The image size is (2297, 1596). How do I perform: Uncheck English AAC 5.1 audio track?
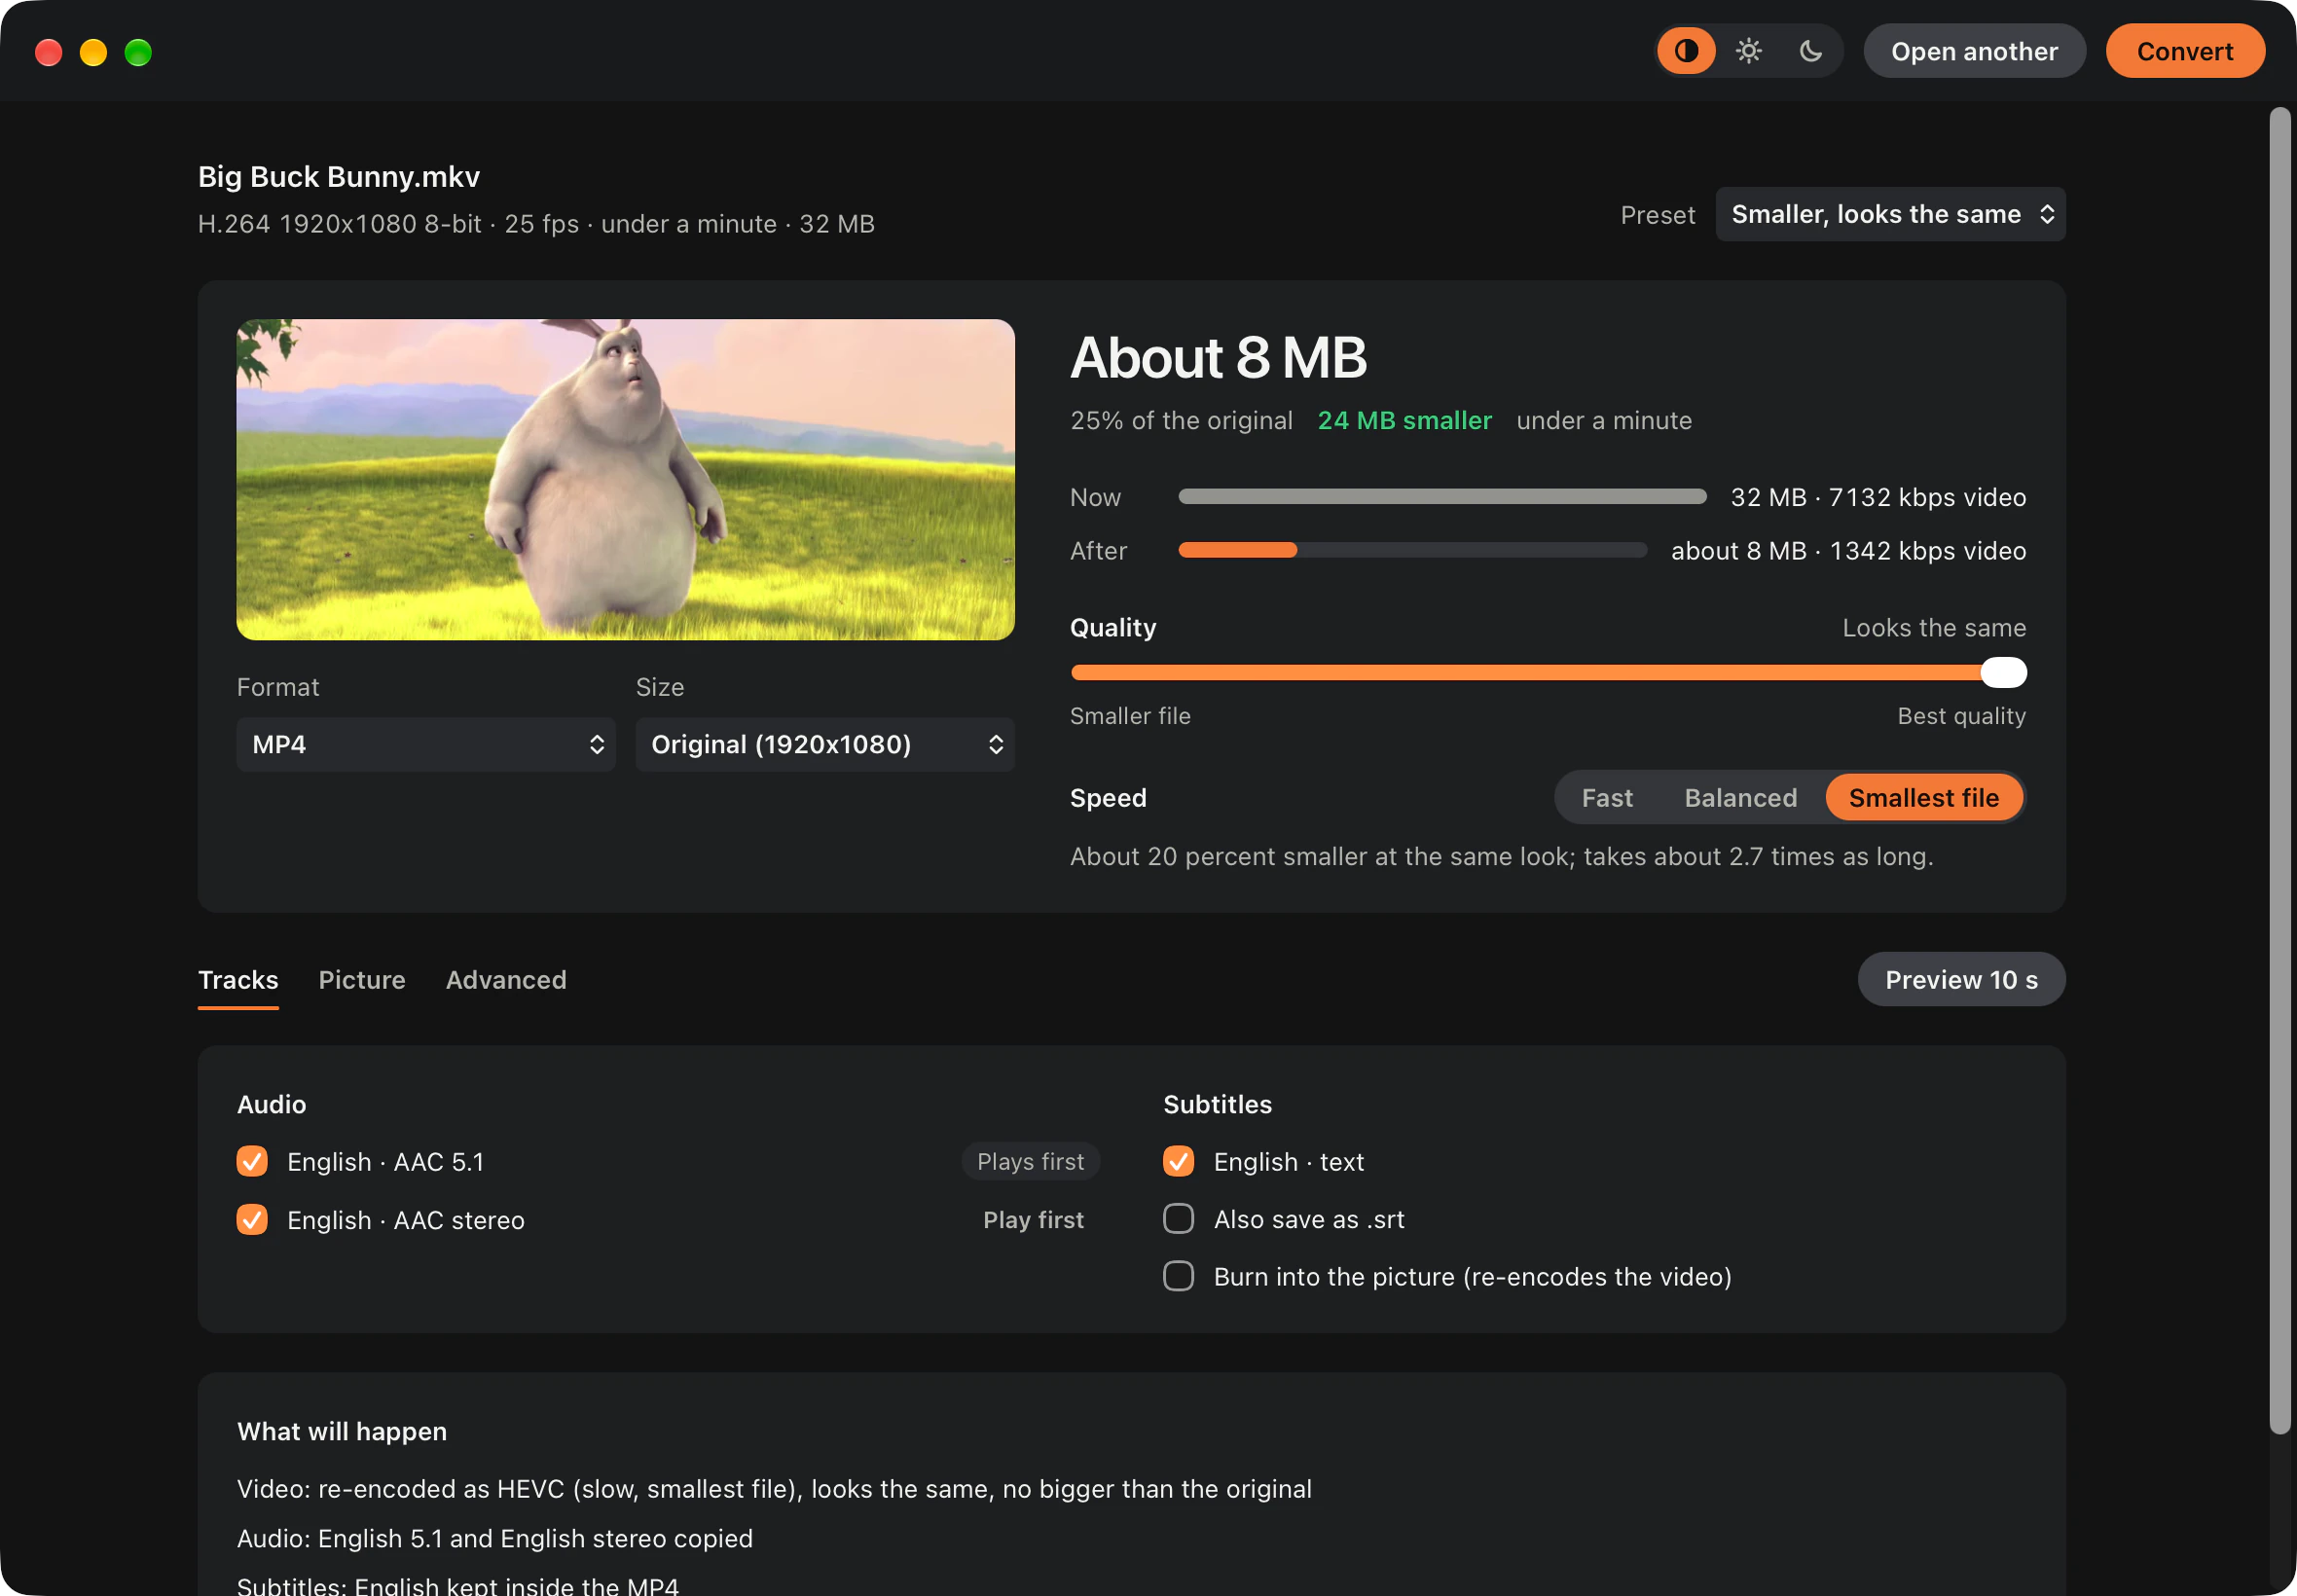[252, 1161]
